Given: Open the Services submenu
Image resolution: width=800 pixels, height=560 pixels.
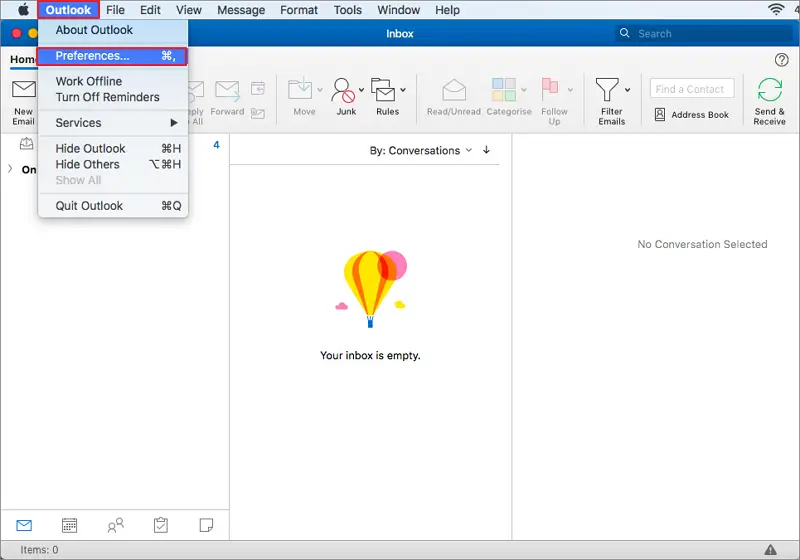Looking at the screenshot, I should (113, 123).
